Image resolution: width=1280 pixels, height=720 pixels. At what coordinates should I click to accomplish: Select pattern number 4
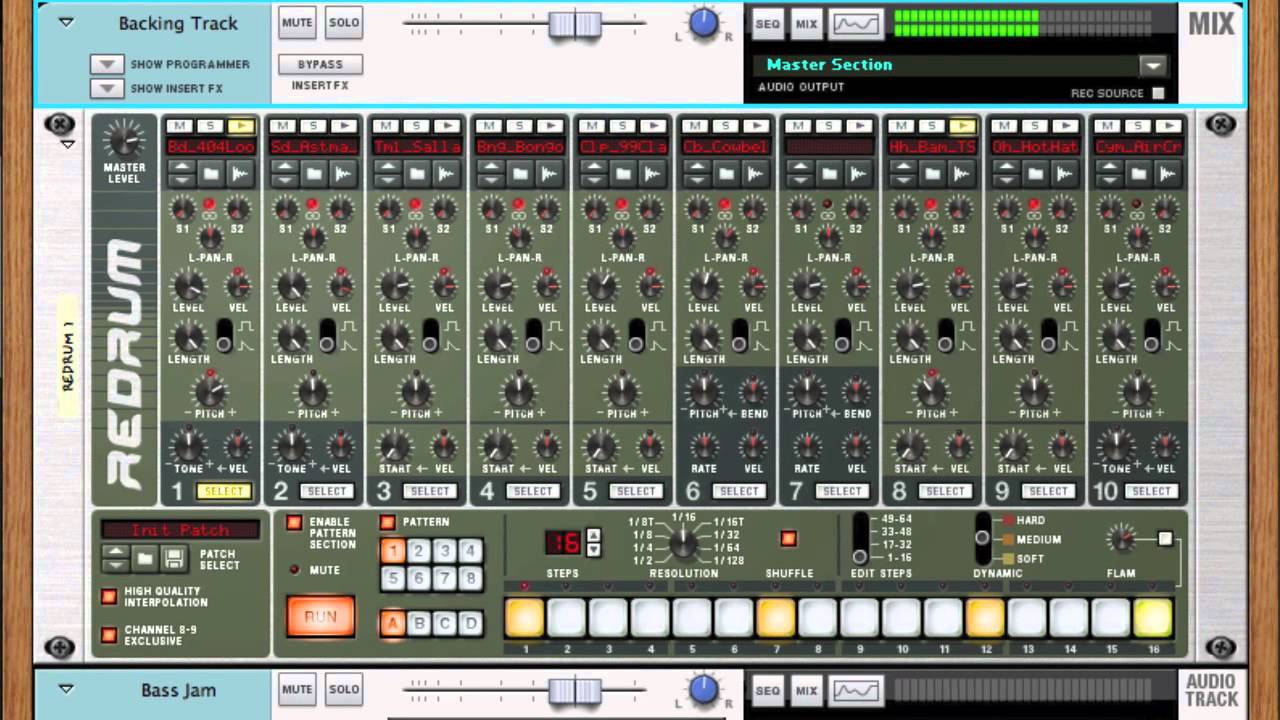[469, 551]
